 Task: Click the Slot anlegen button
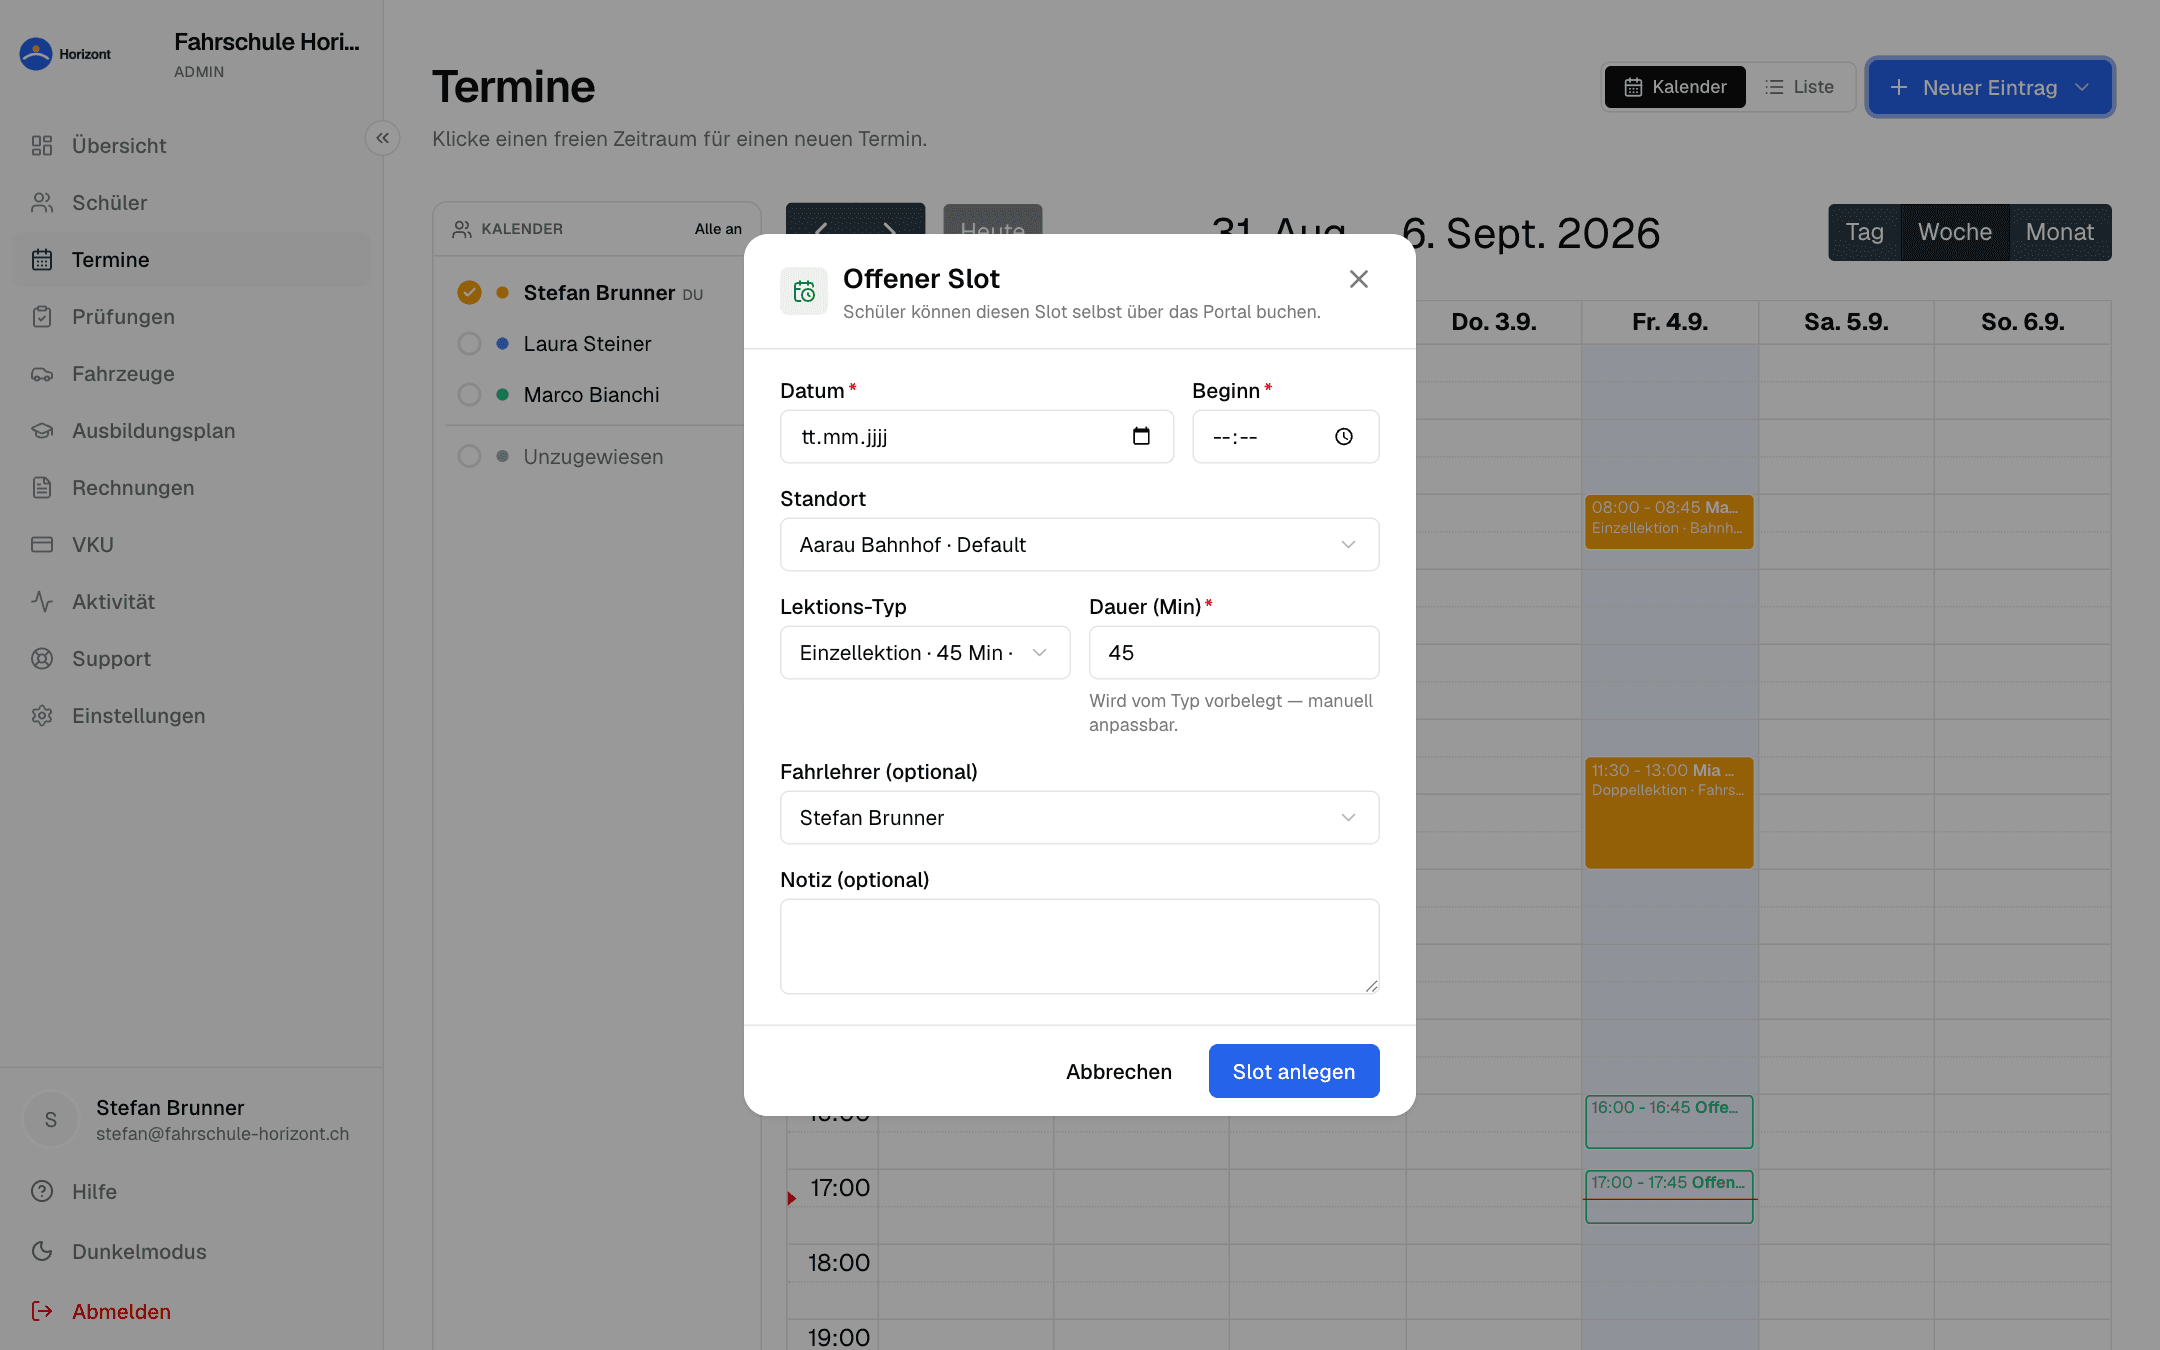click(x=1294, y=1071)
